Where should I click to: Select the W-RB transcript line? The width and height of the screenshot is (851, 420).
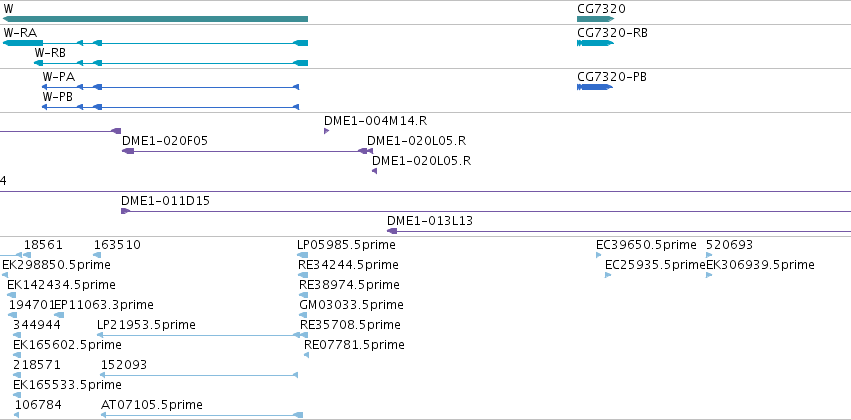[171, 63]
